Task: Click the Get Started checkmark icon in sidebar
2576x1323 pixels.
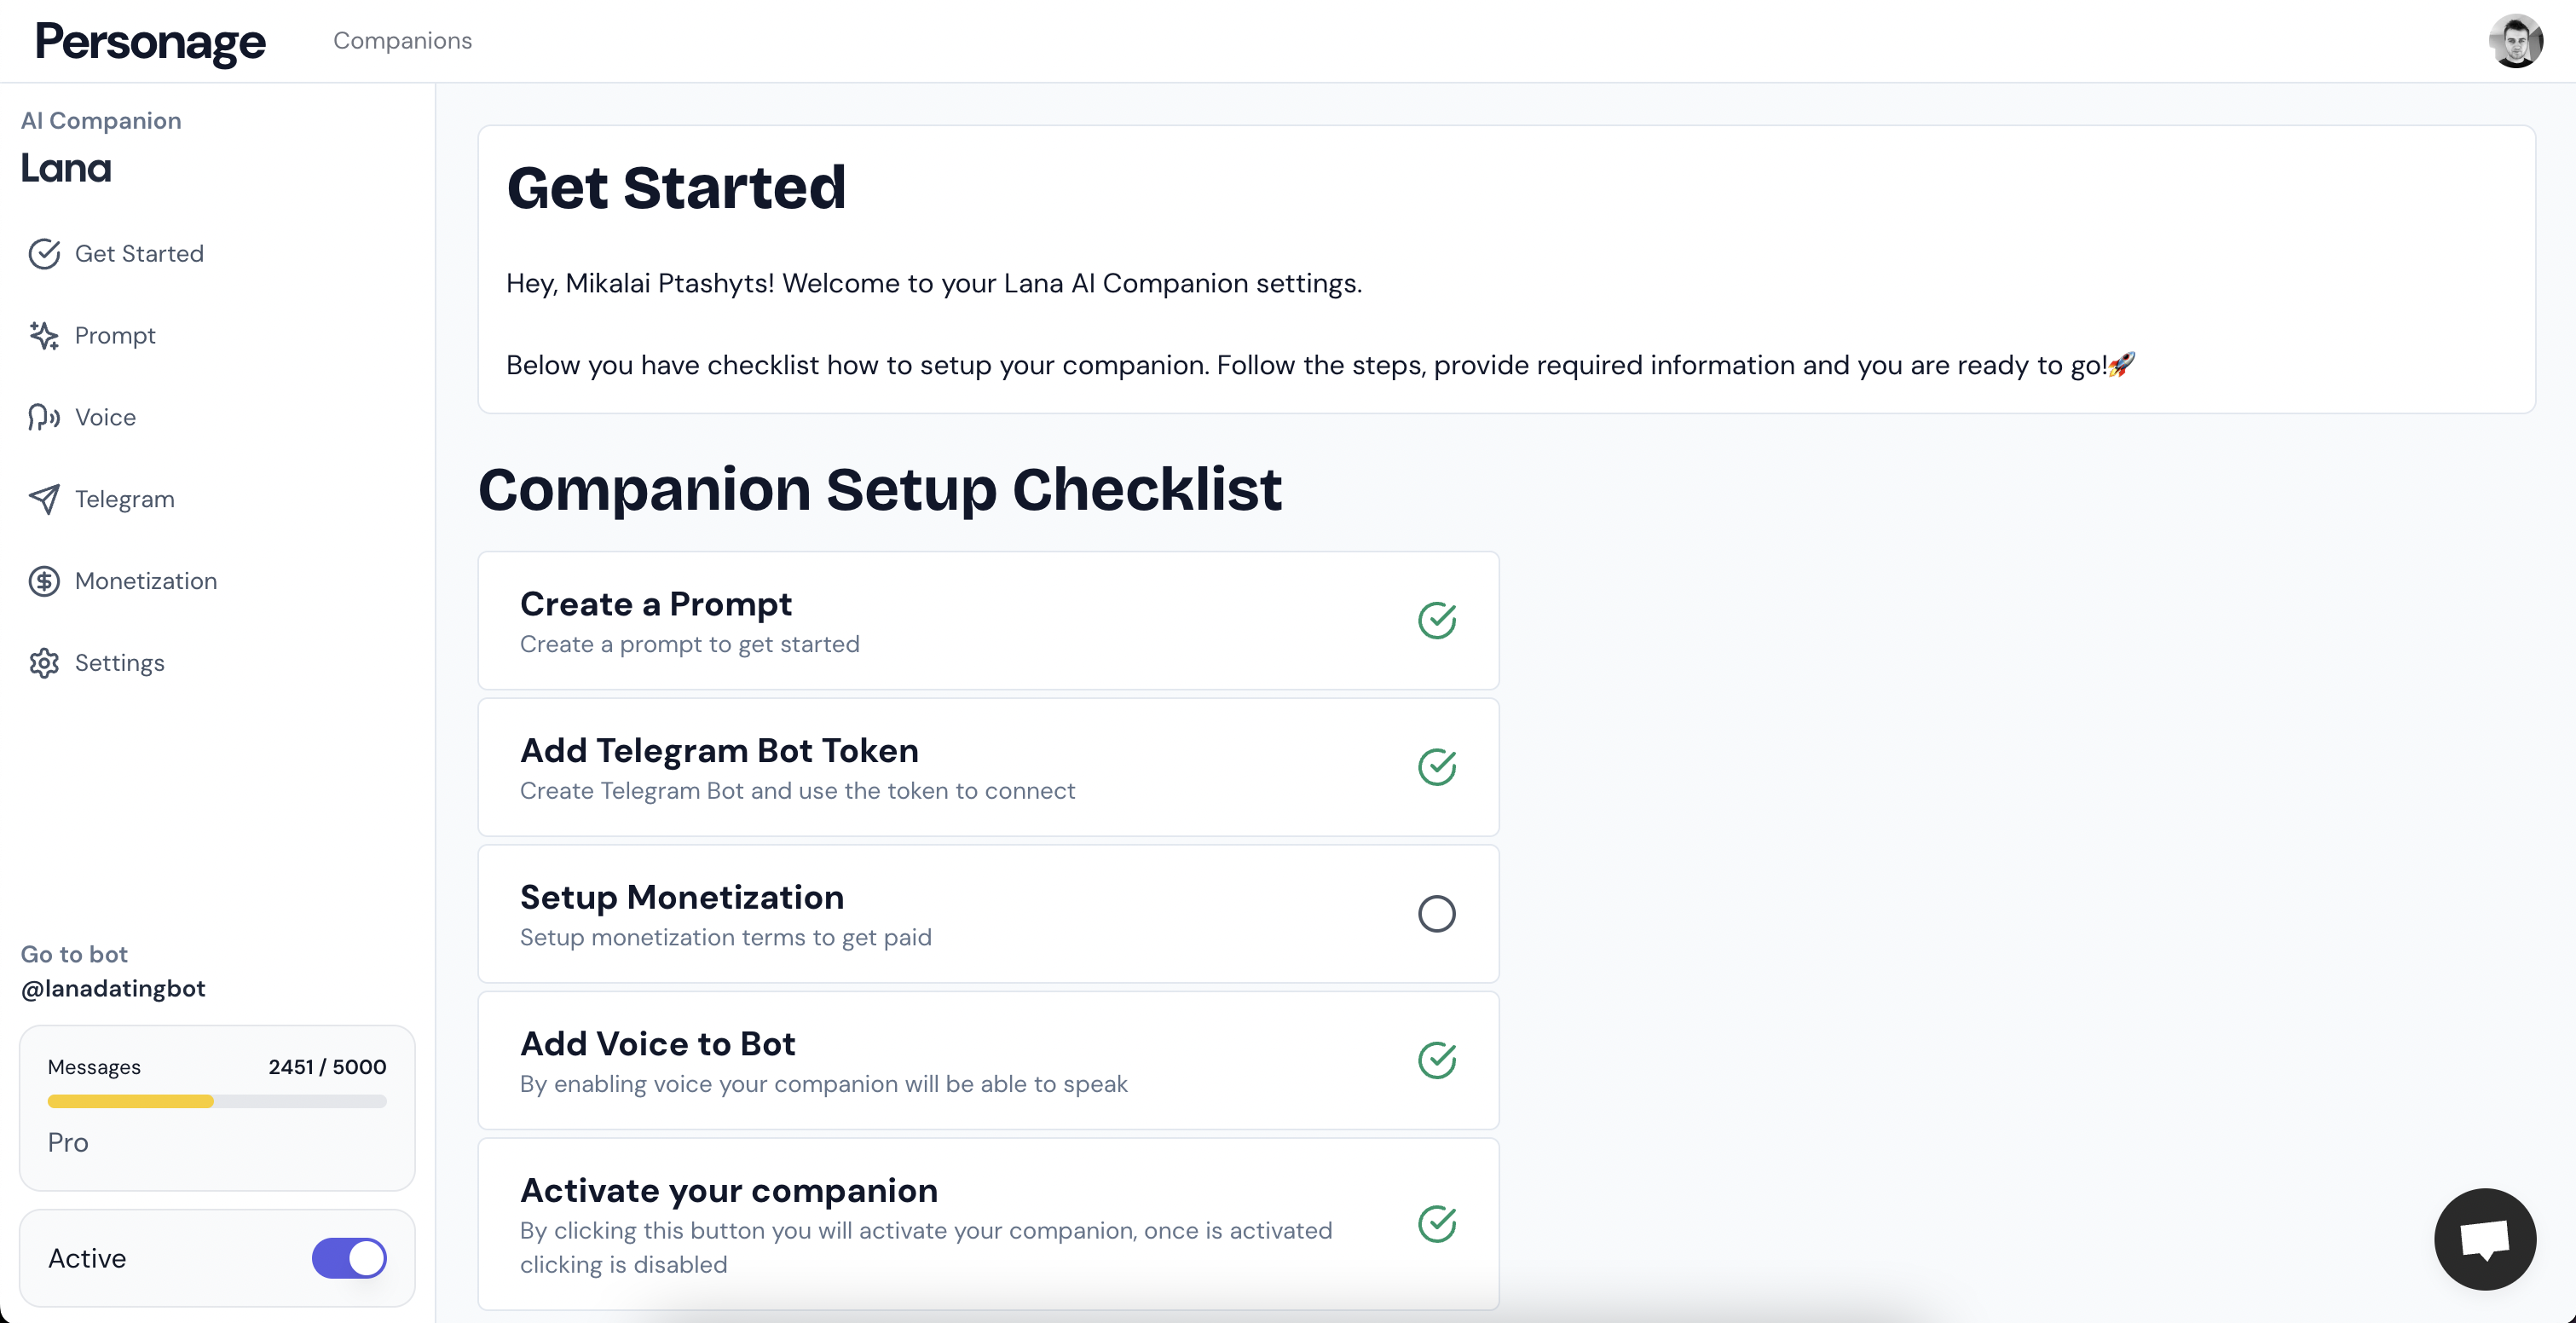Action: (x=44, y=254)
